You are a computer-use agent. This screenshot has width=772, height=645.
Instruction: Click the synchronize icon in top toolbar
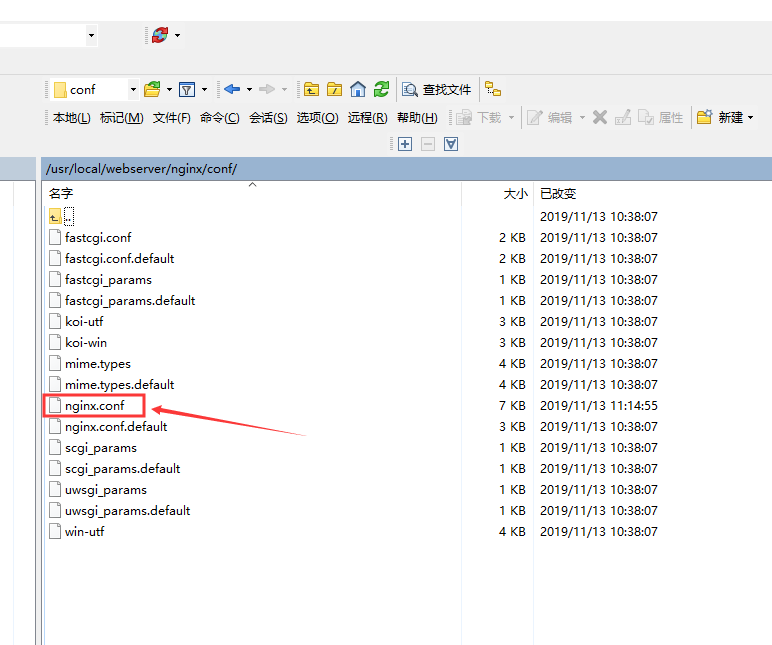(x=160, y=35)
